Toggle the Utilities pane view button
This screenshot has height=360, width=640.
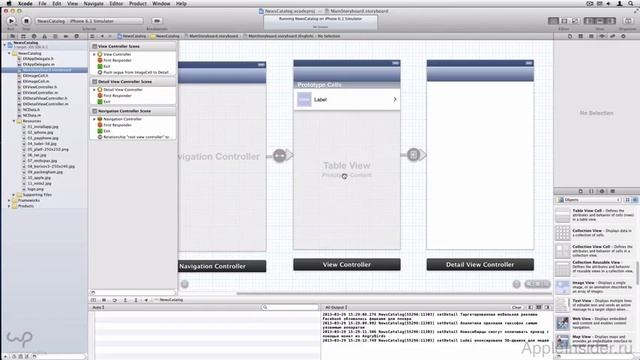tap(611, 21)
